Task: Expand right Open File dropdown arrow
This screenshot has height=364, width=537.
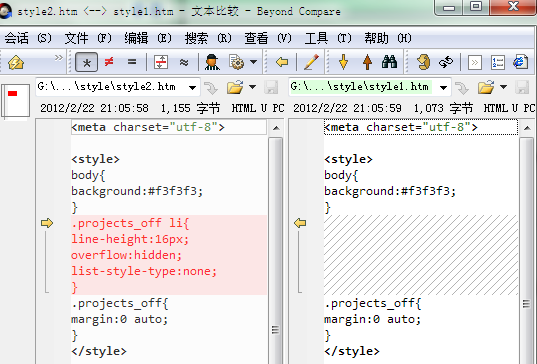Action: (x=503, y=87)
